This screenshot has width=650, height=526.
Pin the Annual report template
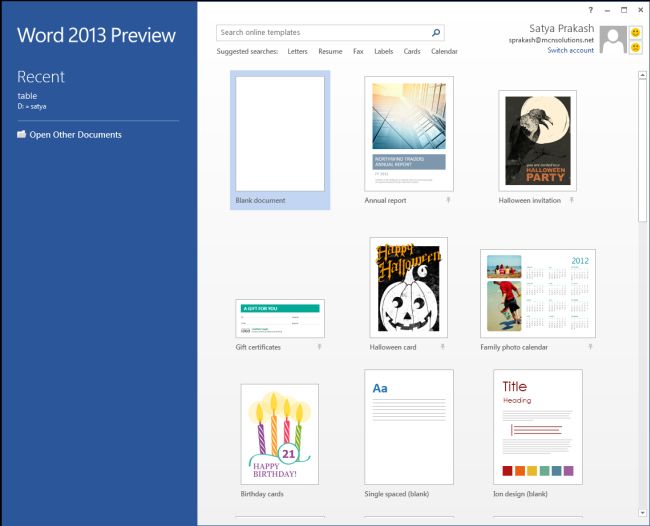click(x=448, y=200)
